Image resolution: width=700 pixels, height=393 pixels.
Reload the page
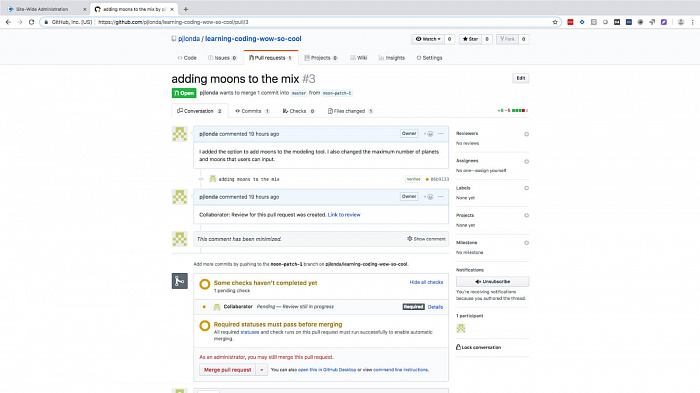click(31, 22)
